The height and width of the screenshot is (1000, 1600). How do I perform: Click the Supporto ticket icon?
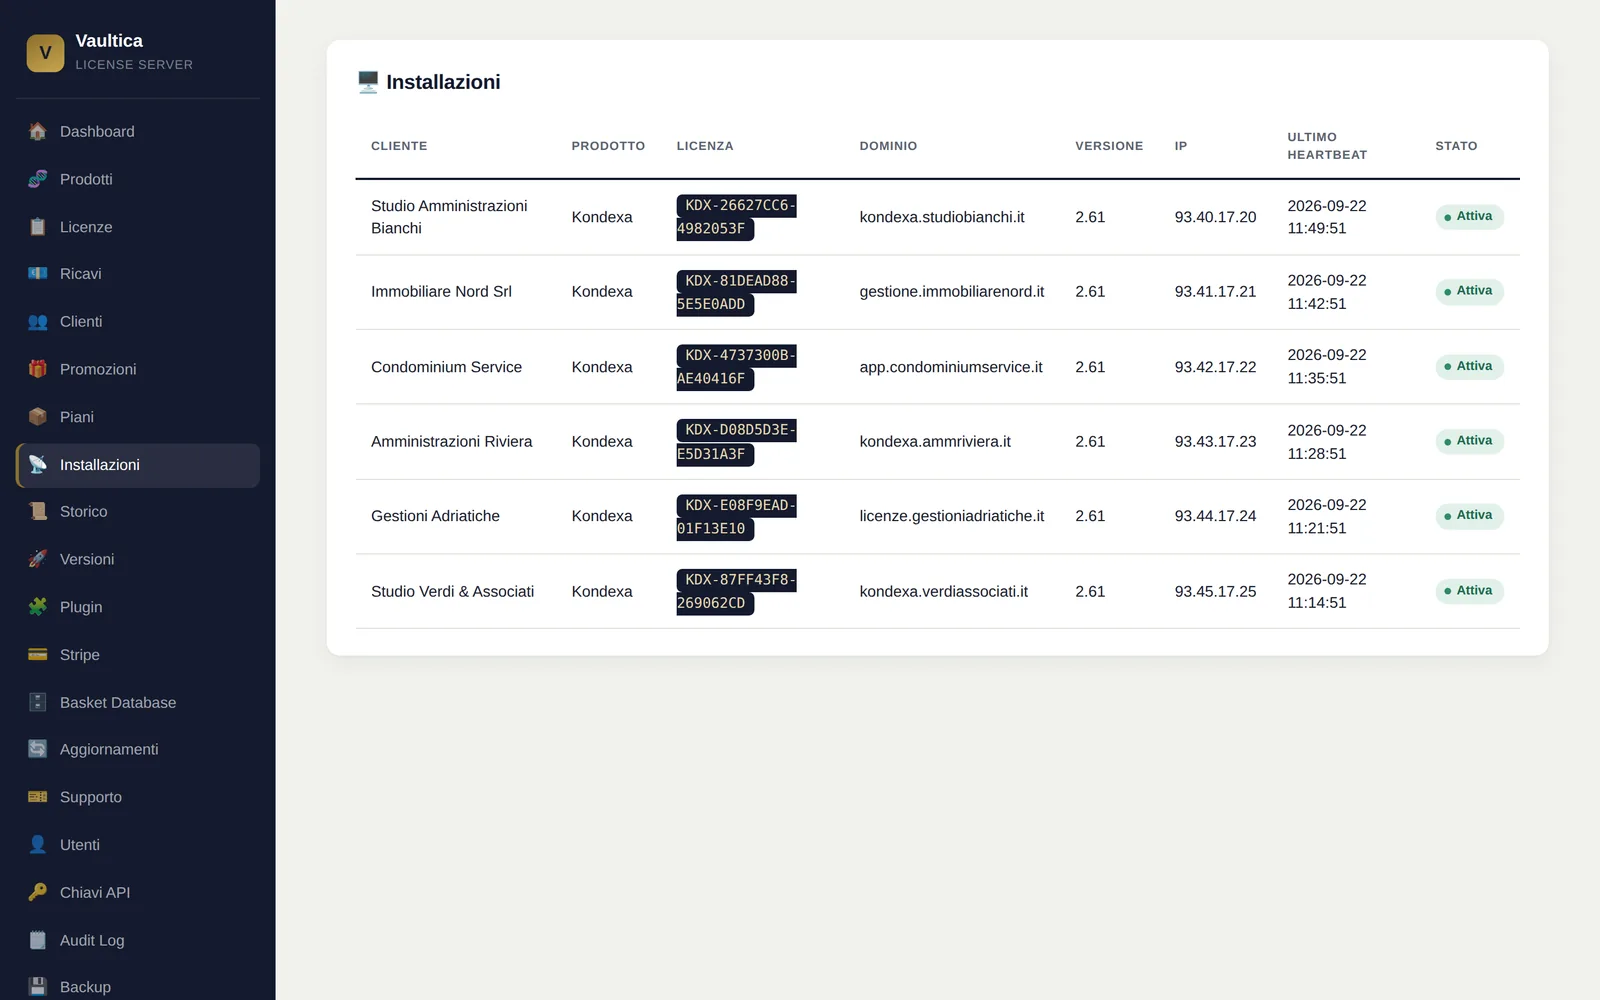[38, 797]
